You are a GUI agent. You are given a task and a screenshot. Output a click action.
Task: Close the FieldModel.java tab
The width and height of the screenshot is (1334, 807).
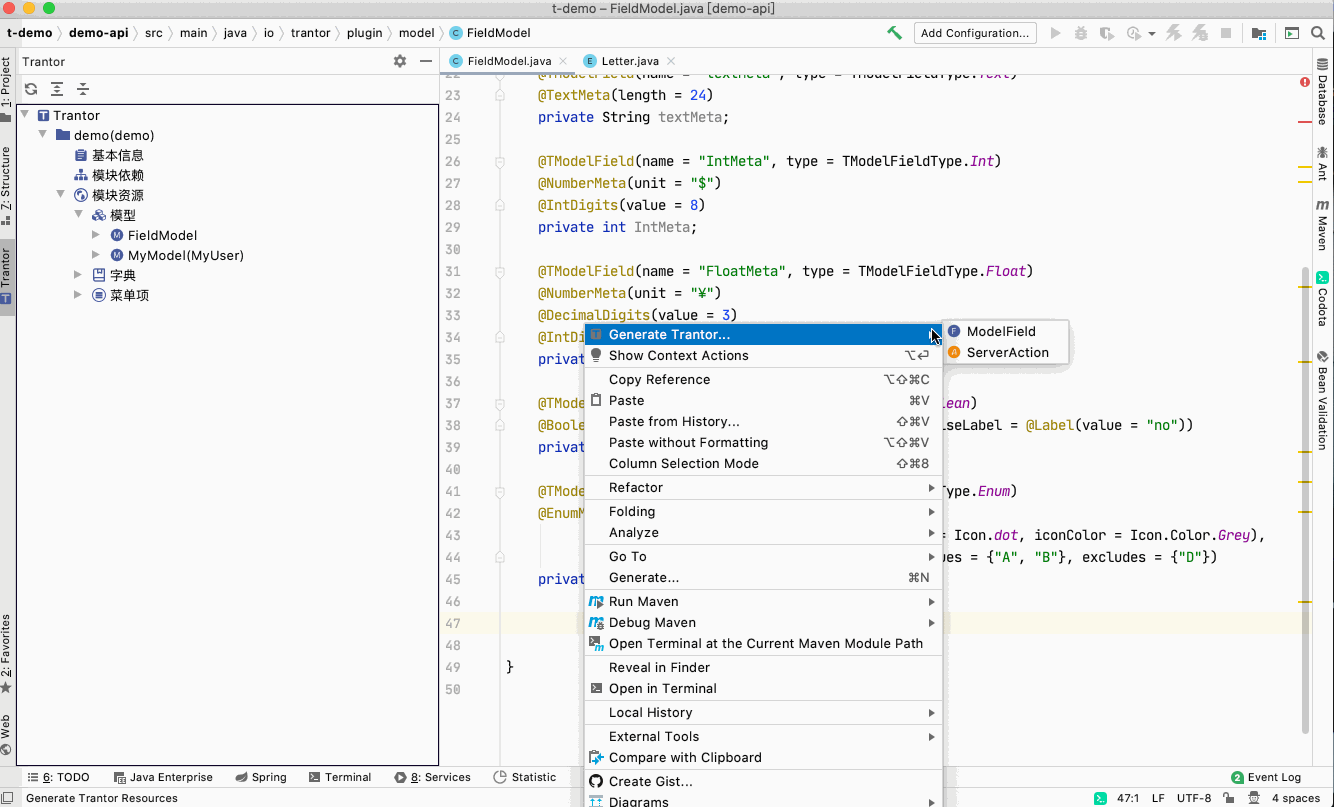click(x=562, y=61)
